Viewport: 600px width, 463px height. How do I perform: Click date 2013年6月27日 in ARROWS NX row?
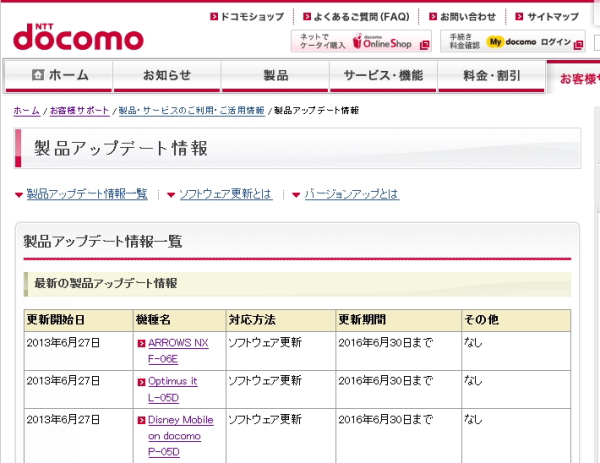[63, 343]
